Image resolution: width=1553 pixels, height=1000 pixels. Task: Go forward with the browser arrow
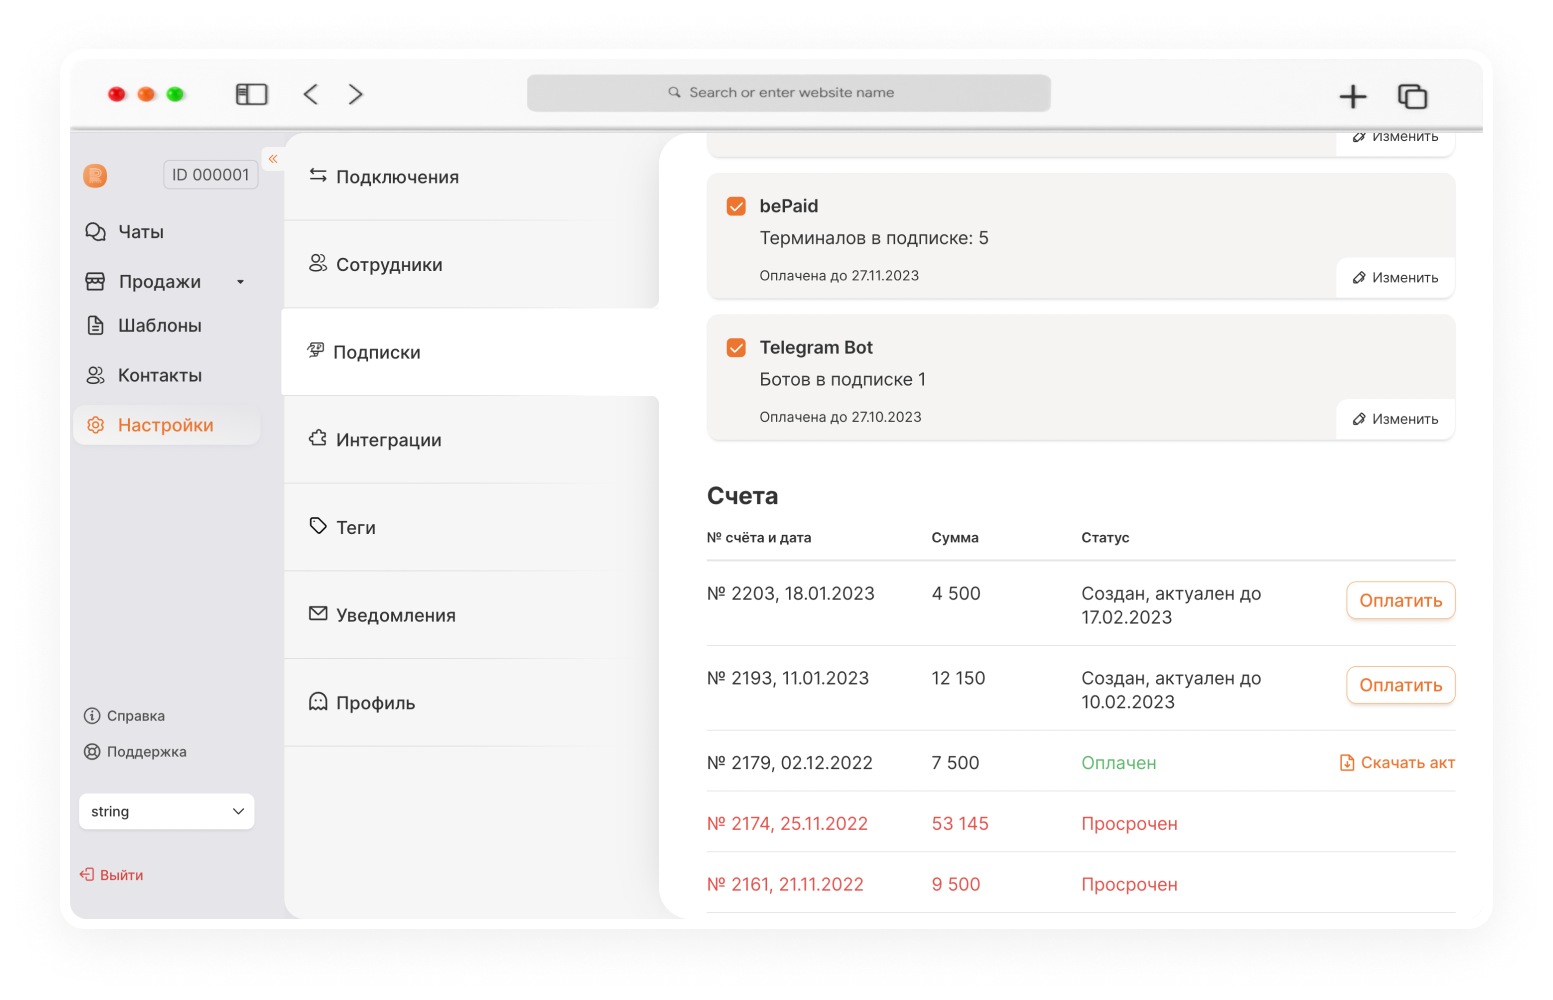355,94
